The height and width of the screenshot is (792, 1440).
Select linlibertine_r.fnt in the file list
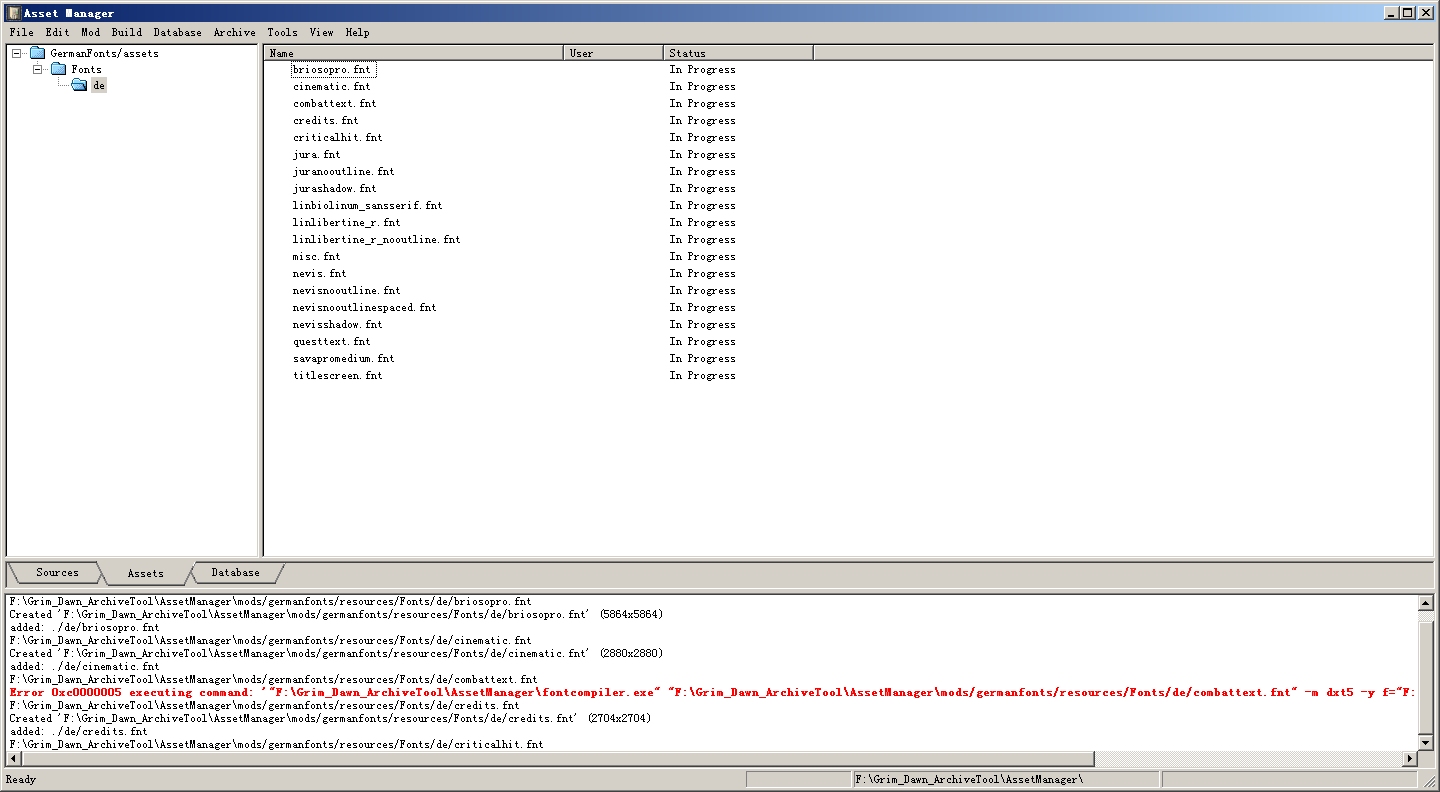click(346, 223)
